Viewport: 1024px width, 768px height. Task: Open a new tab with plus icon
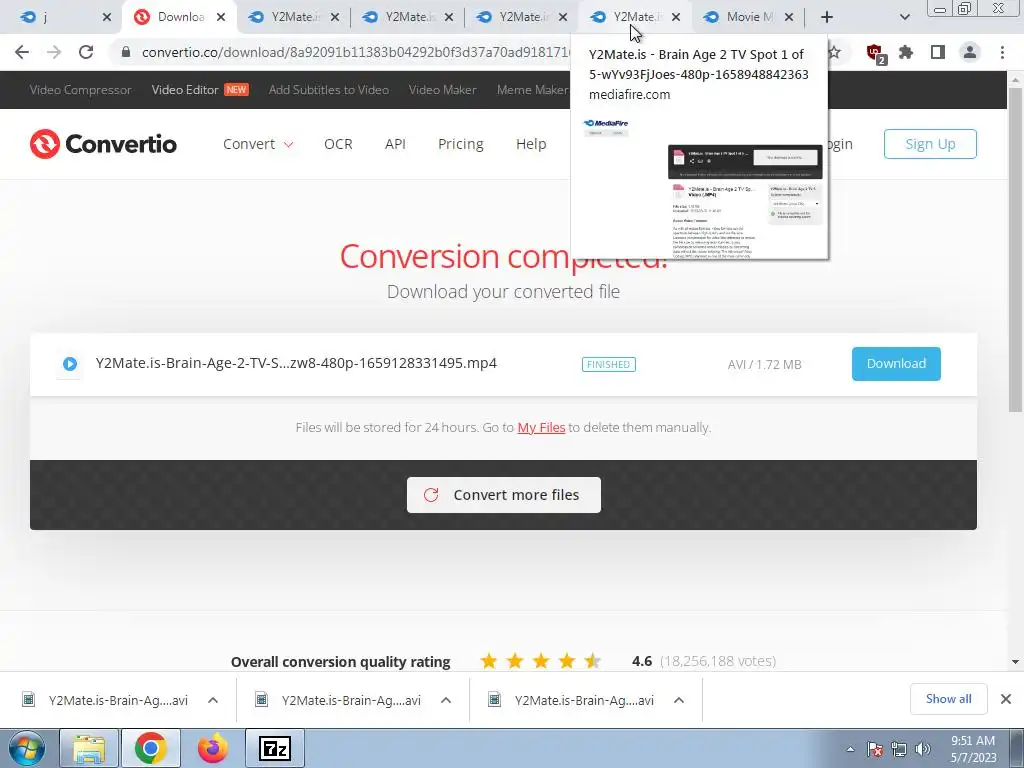pos(827,17)
